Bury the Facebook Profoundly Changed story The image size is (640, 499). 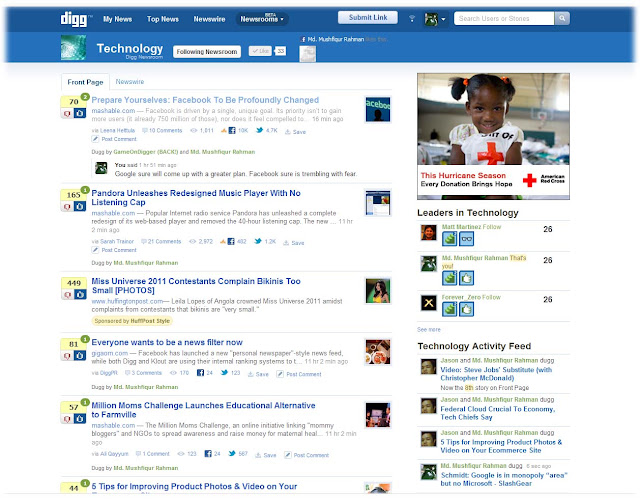67,113
